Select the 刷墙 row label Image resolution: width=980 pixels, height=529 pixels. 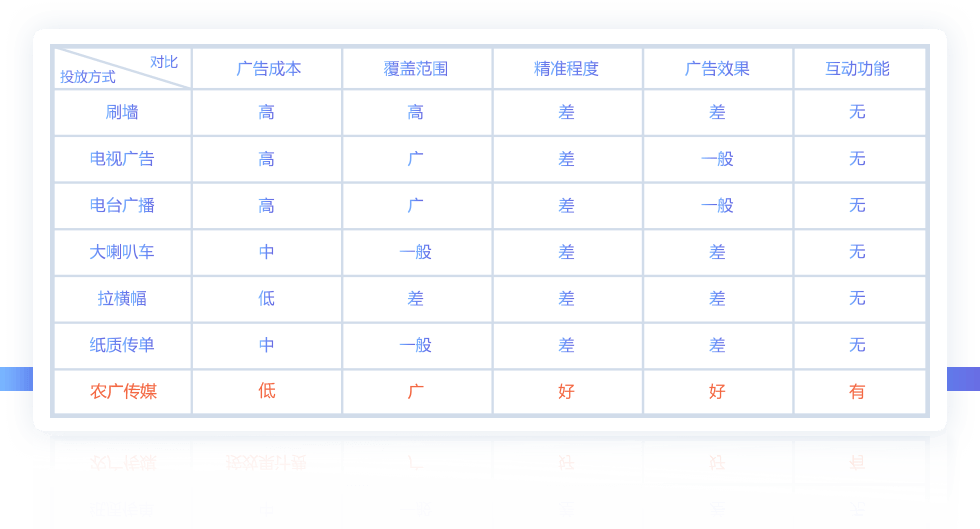[122, 113]
